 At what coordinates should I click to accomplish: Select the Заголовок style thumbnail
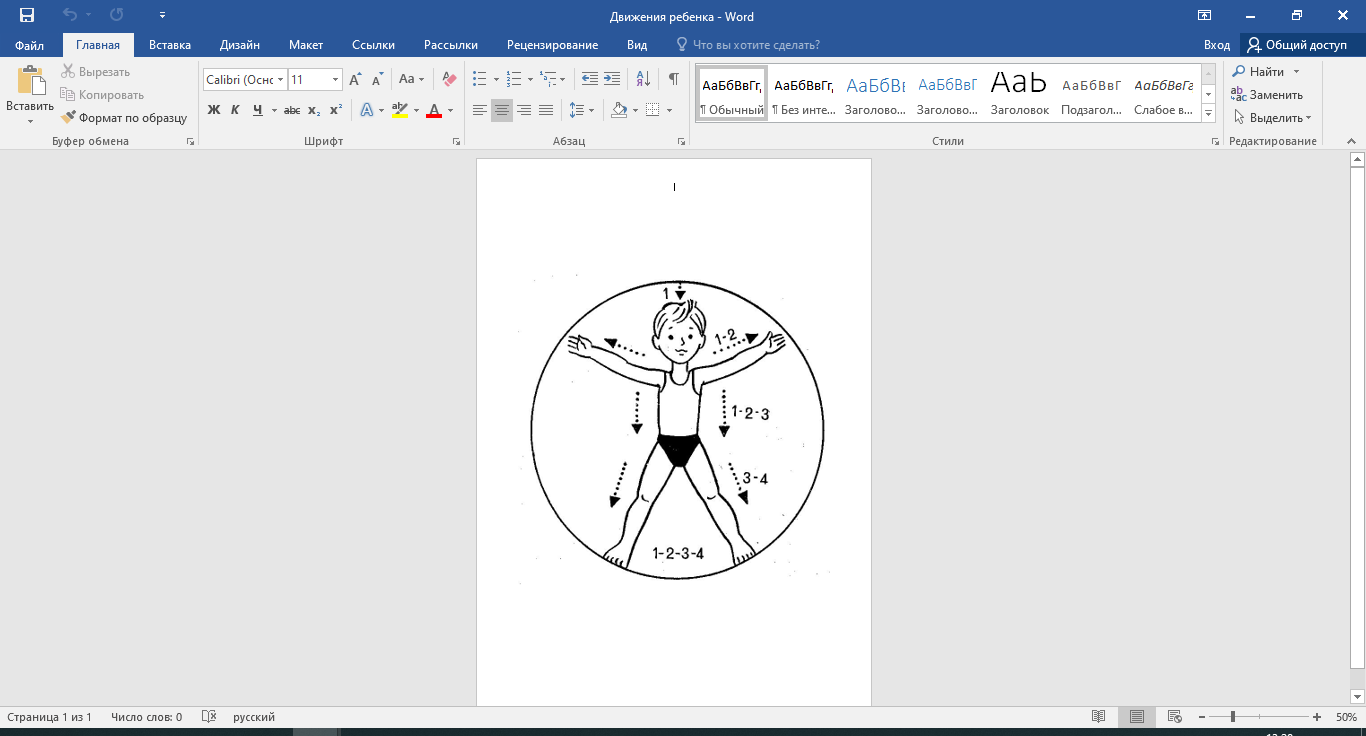1019,93
